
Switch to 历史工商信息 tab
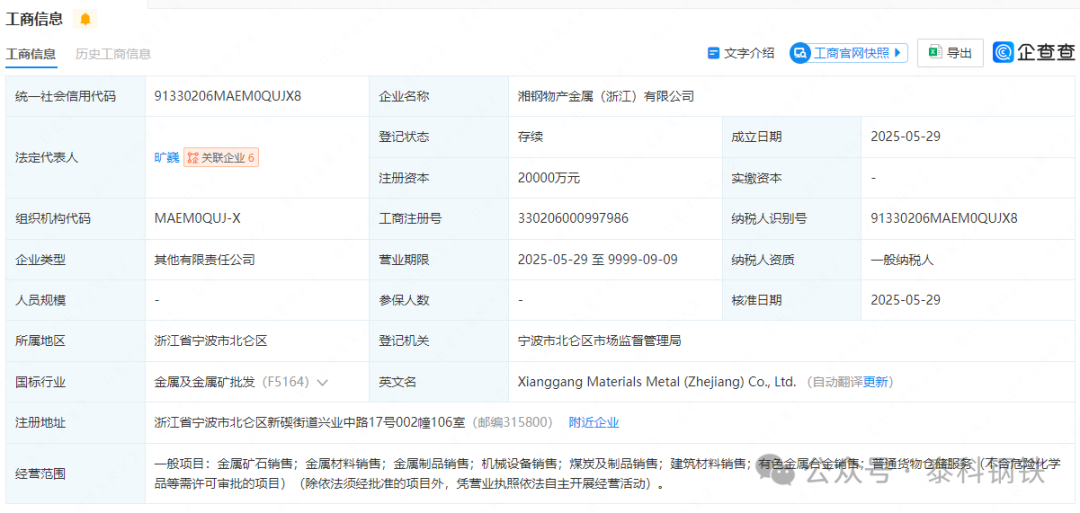[113, 54]
